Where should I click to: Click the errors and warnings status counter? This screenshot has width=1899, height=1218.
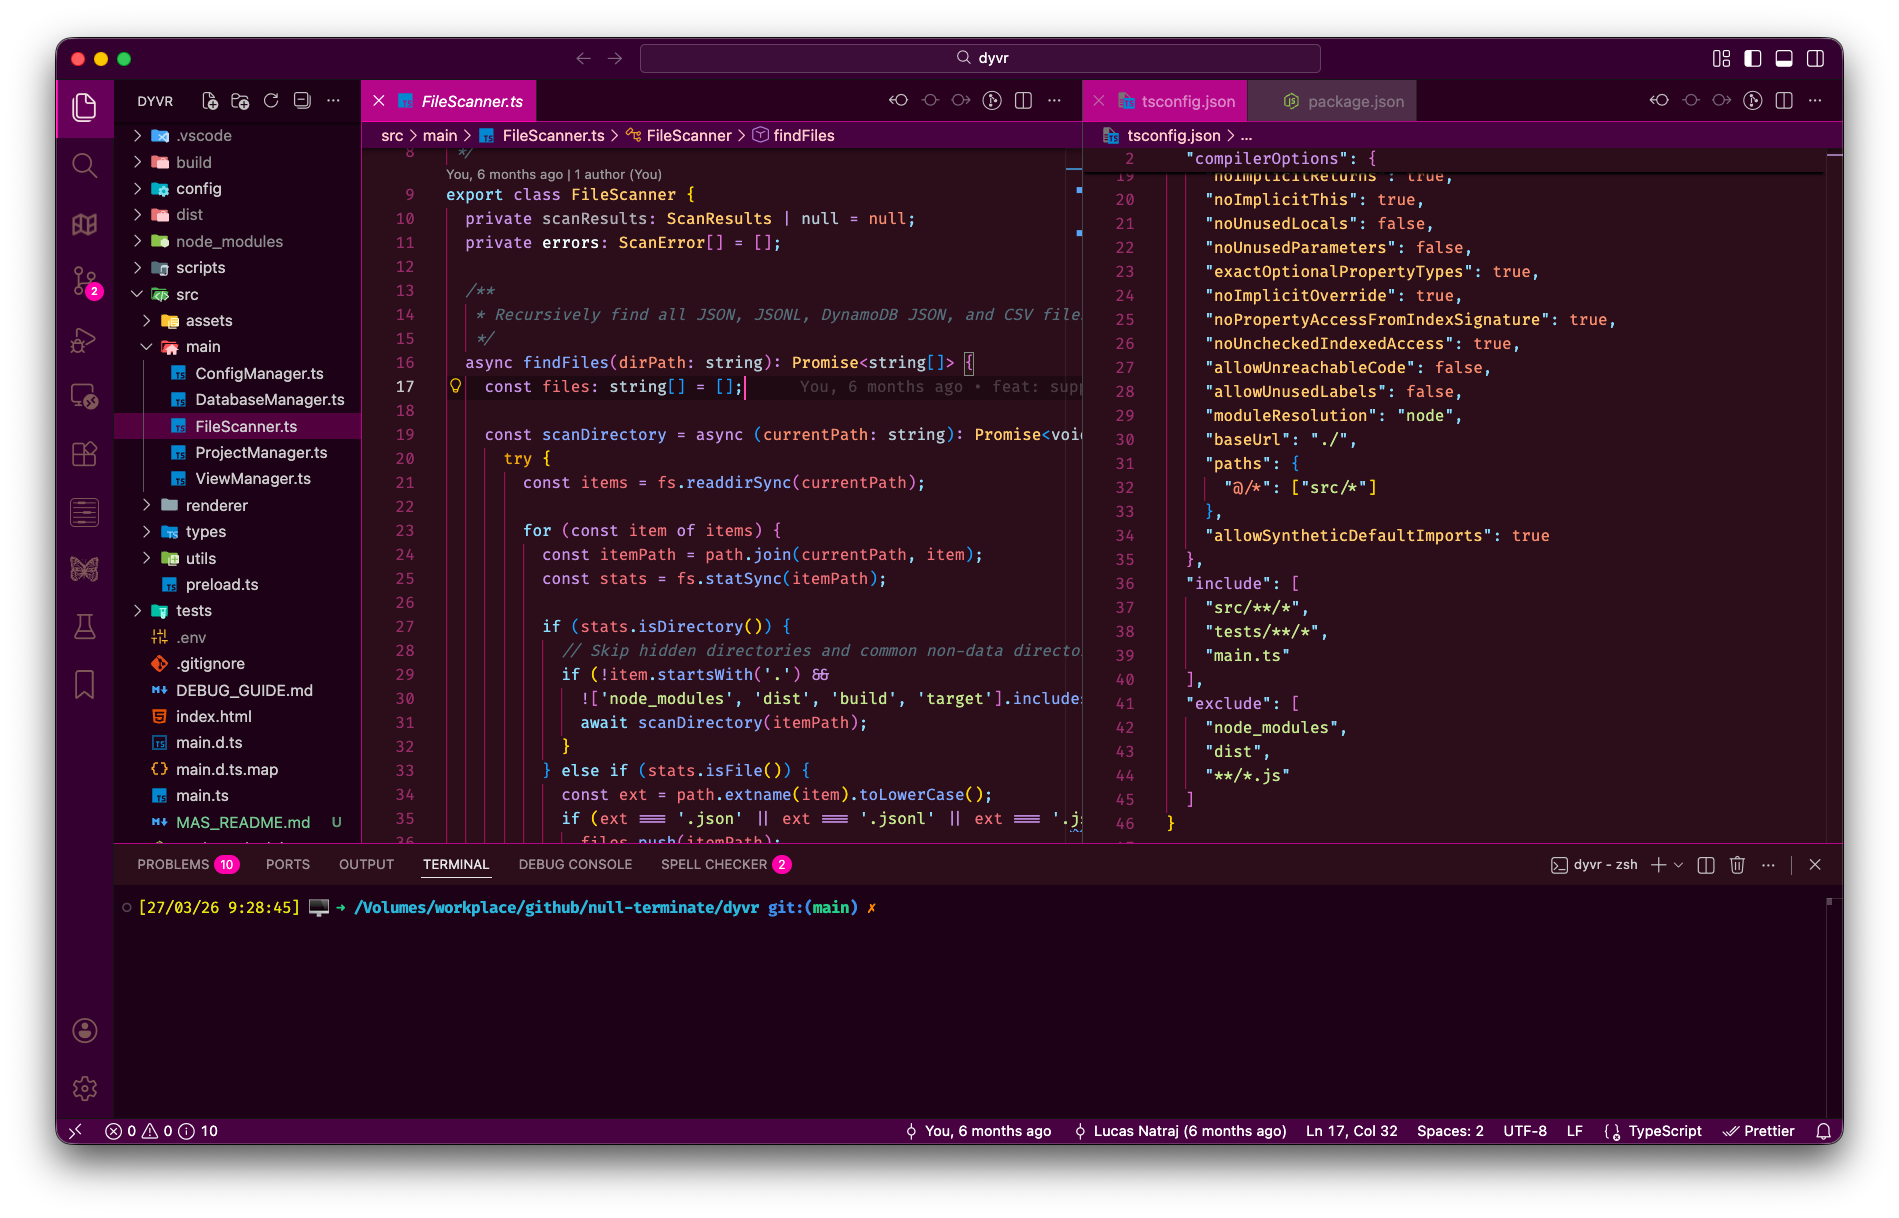point(161,1131)
